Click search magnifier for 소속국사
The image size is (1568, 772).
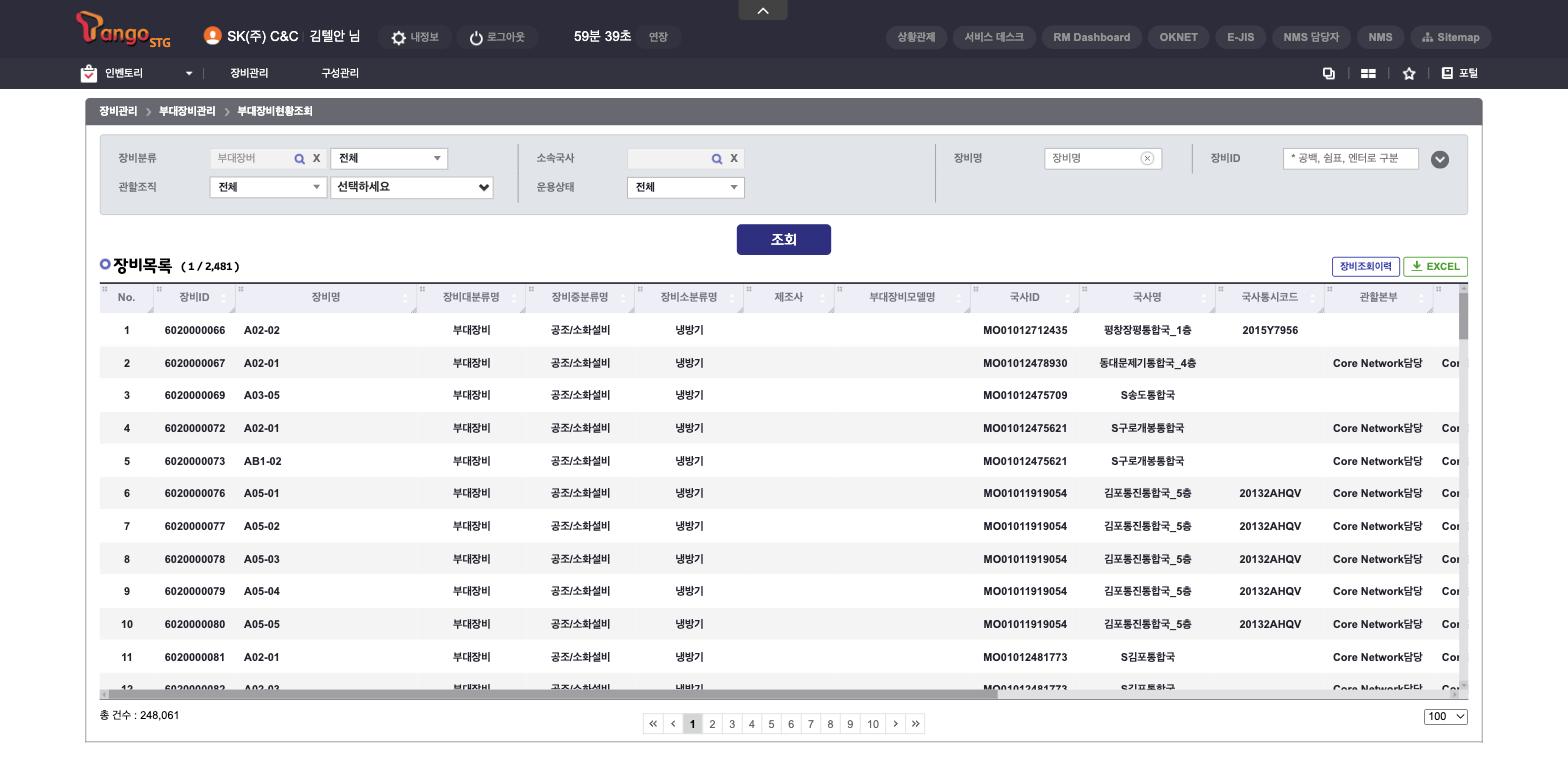717,159
